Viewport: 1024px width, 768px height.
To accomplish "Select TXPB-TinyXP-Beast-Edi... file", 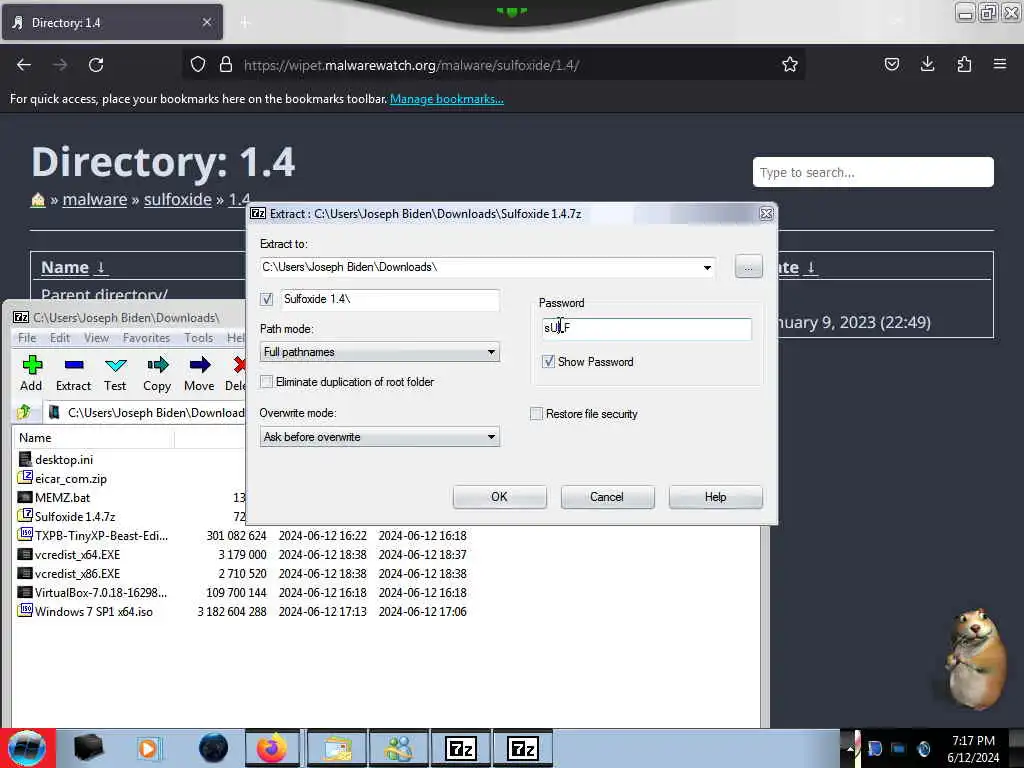I will coord(101,536).
